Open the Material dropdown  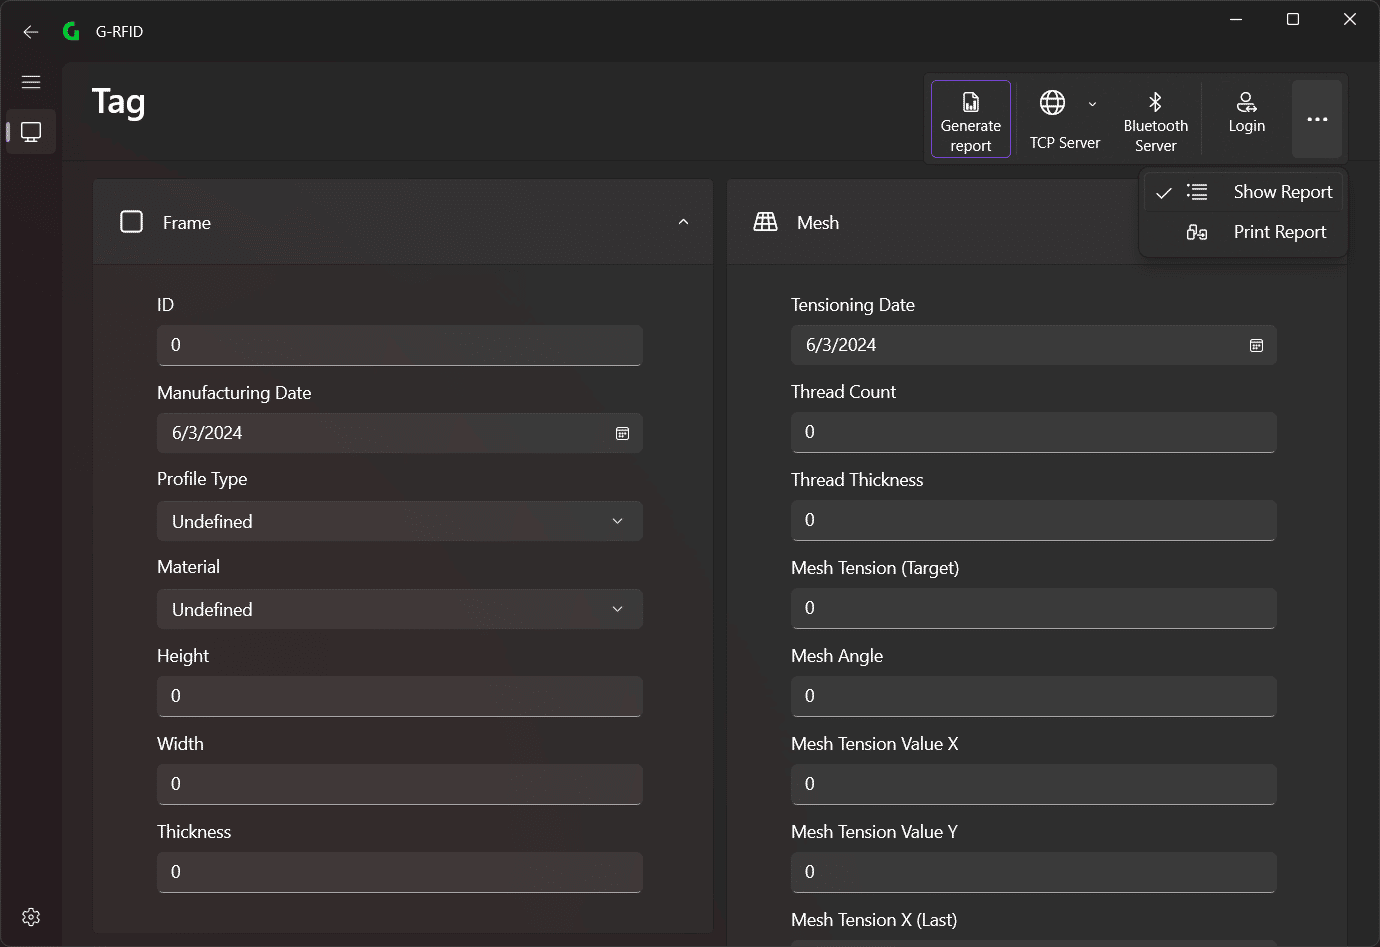(x=399, y=609)
